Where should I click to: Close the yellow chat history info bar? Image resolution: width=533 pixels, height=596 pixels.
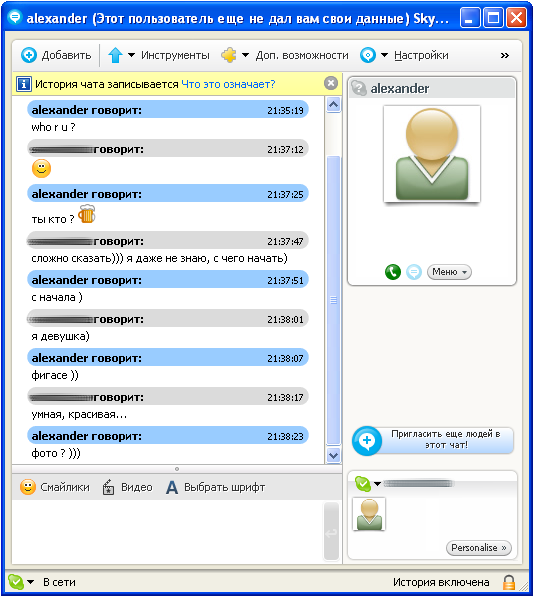click(x=331, y=83)
